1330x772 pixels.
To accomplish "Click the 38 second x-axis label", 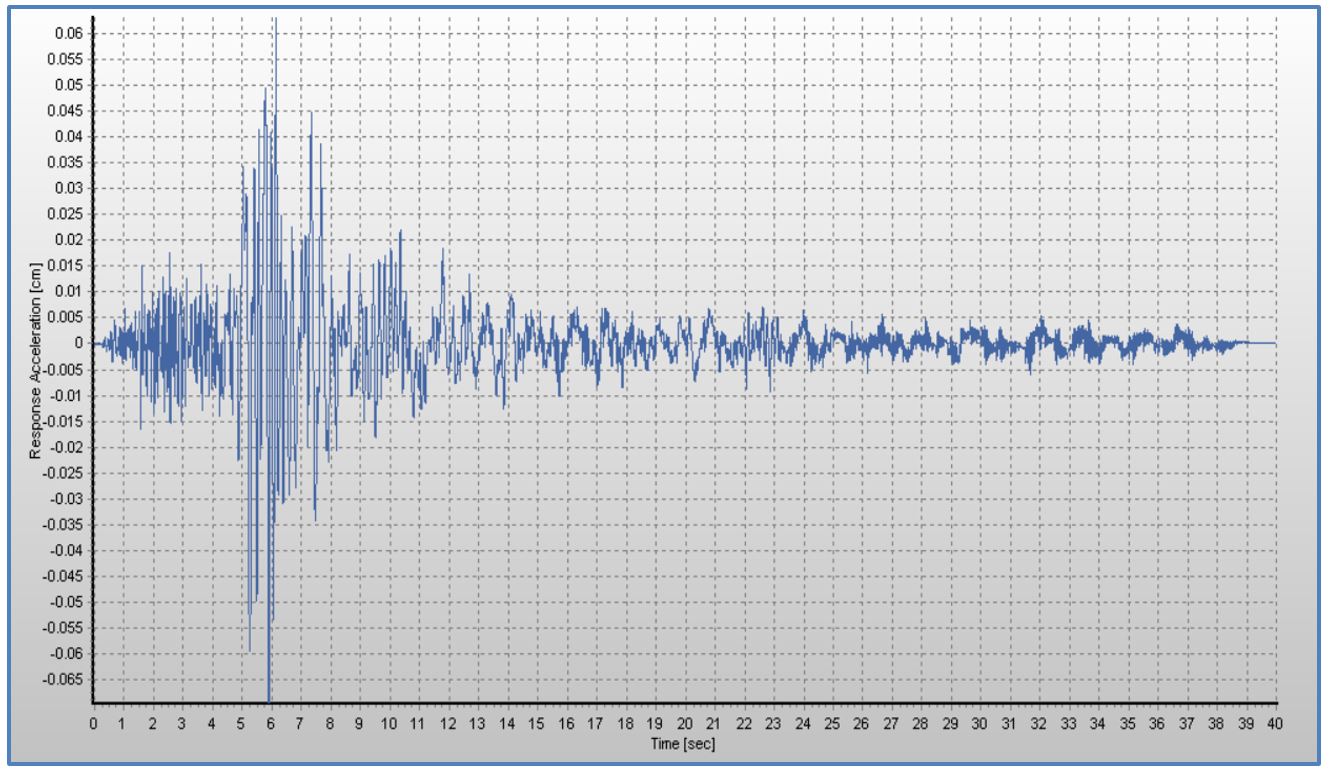I will click(1216, 723).
